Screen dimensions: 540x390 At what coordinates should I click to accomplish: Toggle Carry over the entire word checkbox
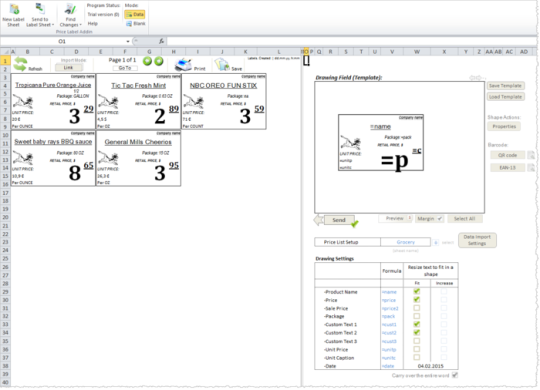(x=455, y=375)
